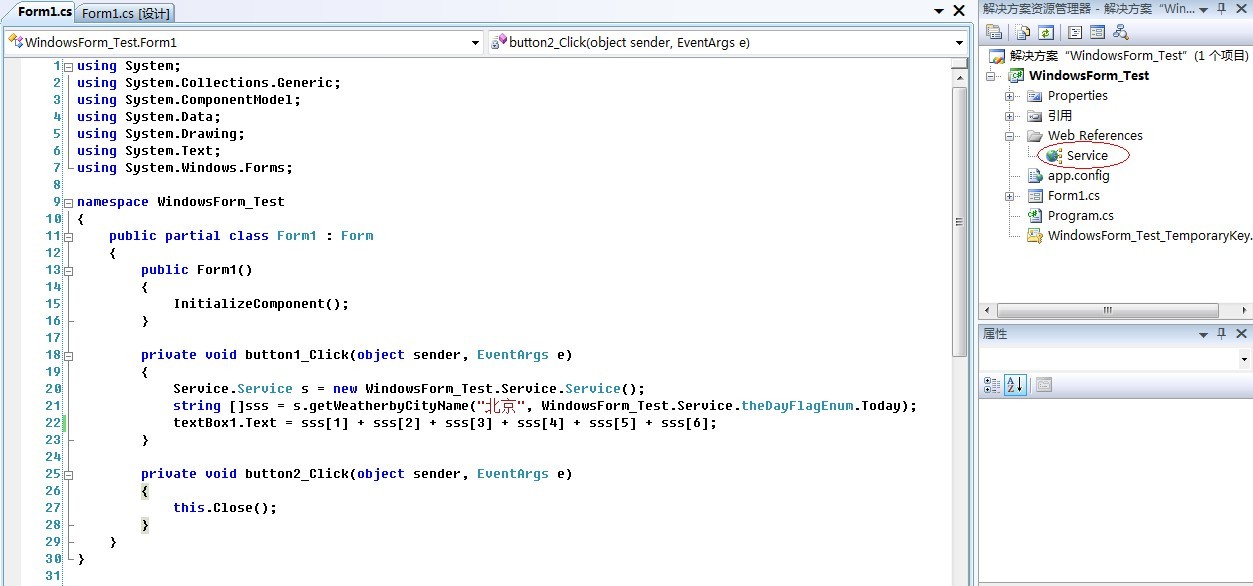Click the Show All Files toolbar icon
Screen dimensions: 1253x586
coord(1020,33)
